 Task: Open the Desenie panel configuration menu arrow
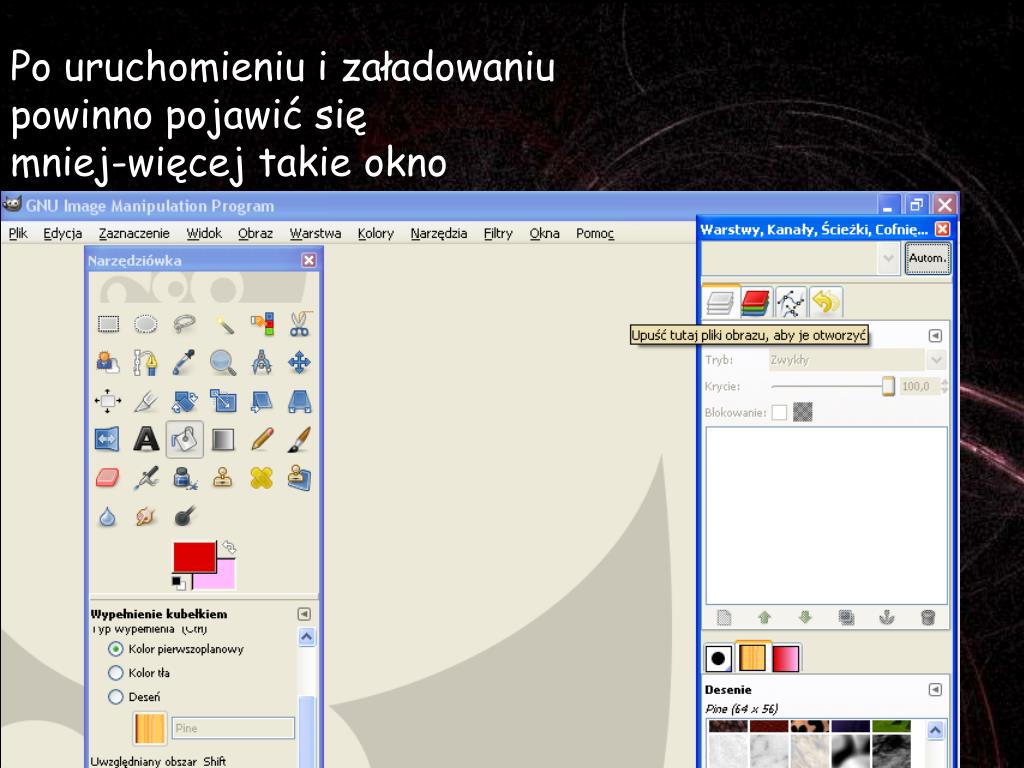935,690
